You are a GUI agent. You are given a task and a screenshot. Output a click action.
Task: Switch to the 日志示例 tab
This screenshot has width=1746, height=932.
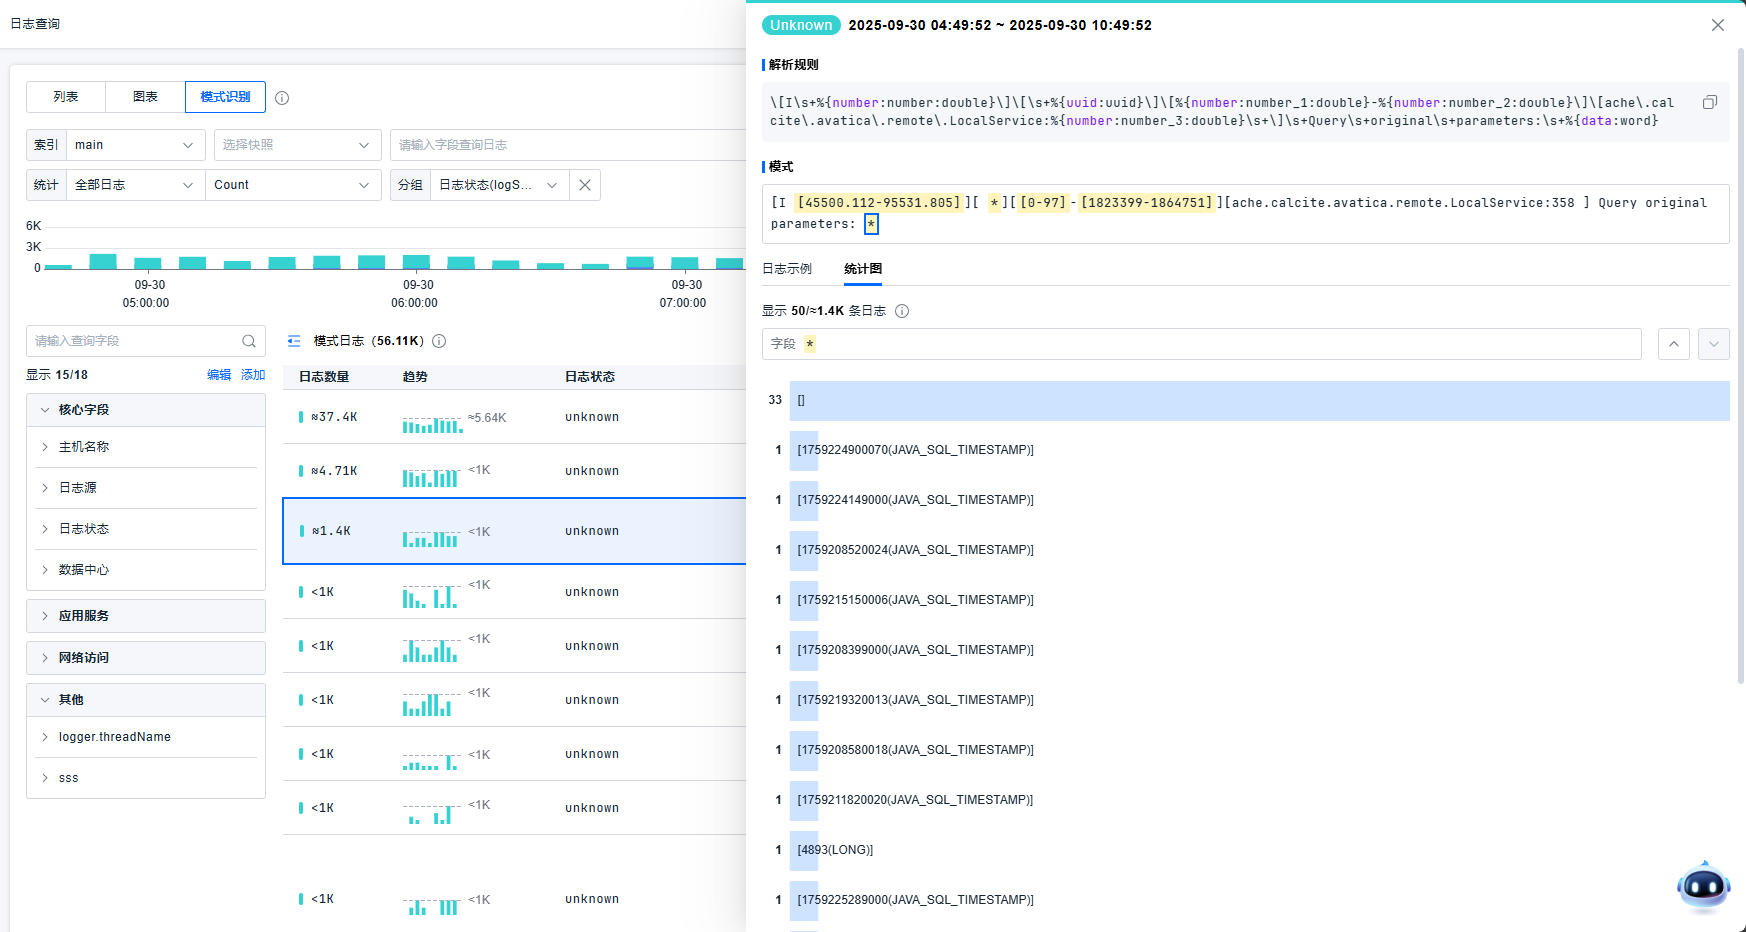787,269
